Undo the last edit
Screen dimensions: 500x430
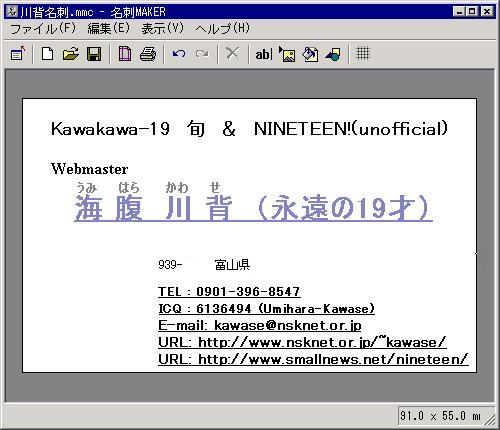(x=179, y=53)
